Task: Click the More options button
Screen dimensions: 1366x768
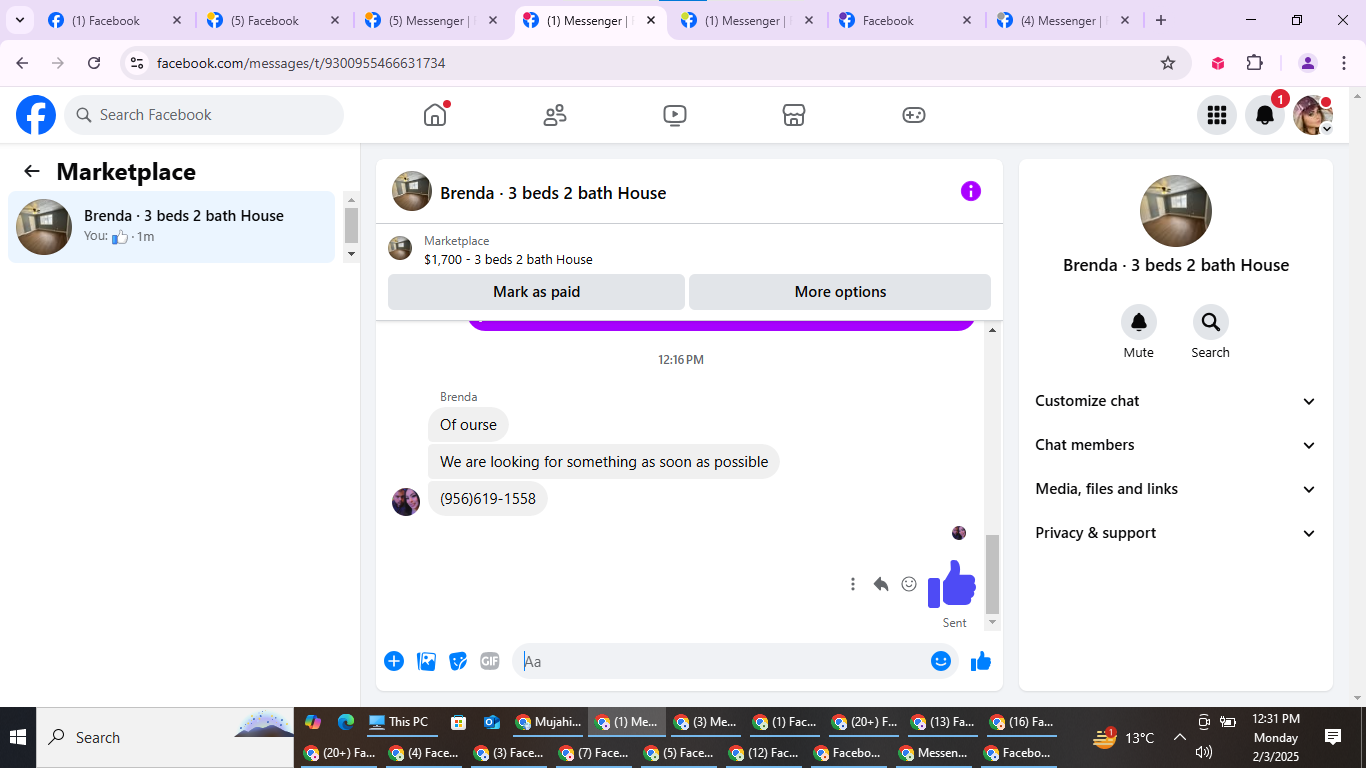Action: 840,292
